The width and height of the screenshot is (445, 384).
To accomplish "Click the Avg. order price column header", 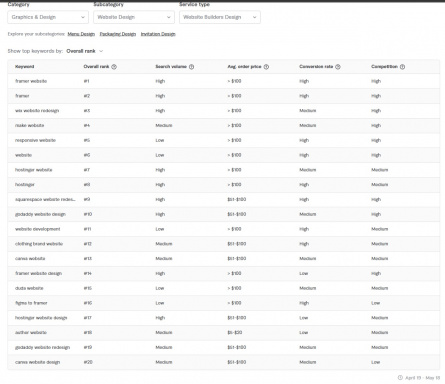I will click(x=244, y=67).
